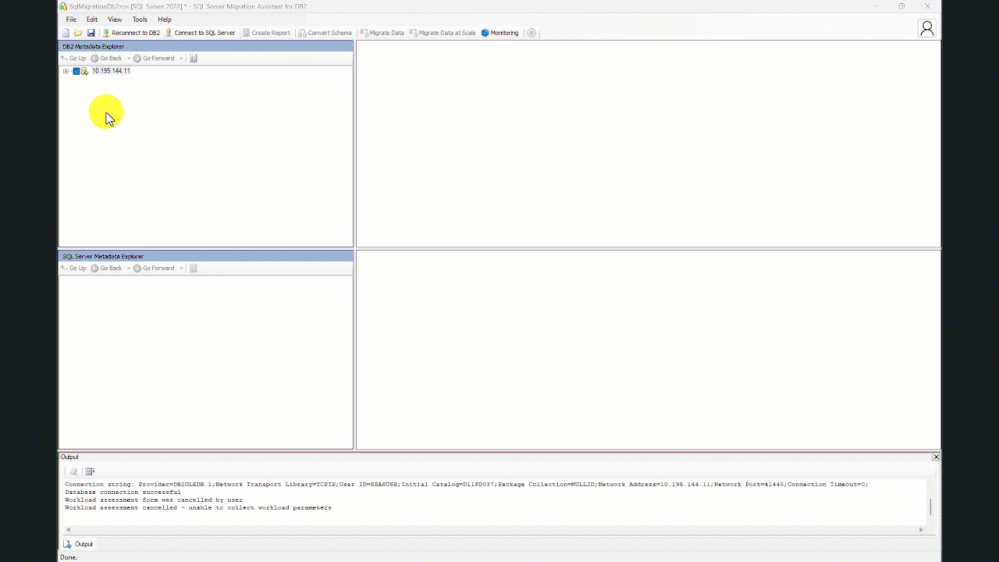
Task: Open the File menu
Action: [x=71, y=19]
